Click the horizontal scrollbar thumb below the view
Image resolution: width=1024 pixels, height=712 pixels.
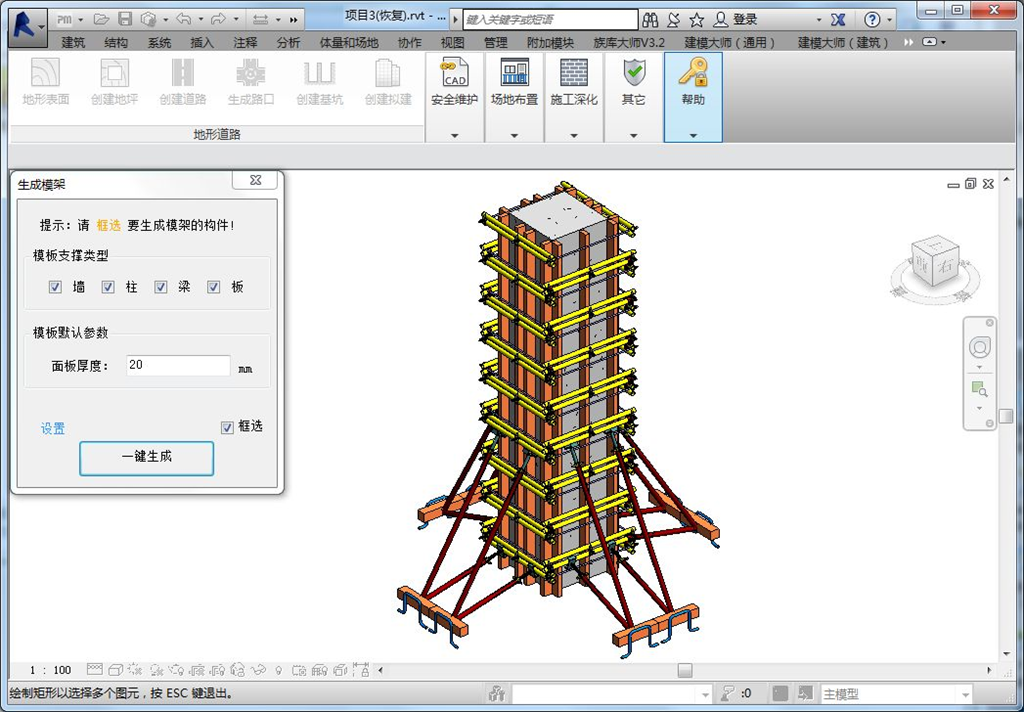click(x=684, y=670)
